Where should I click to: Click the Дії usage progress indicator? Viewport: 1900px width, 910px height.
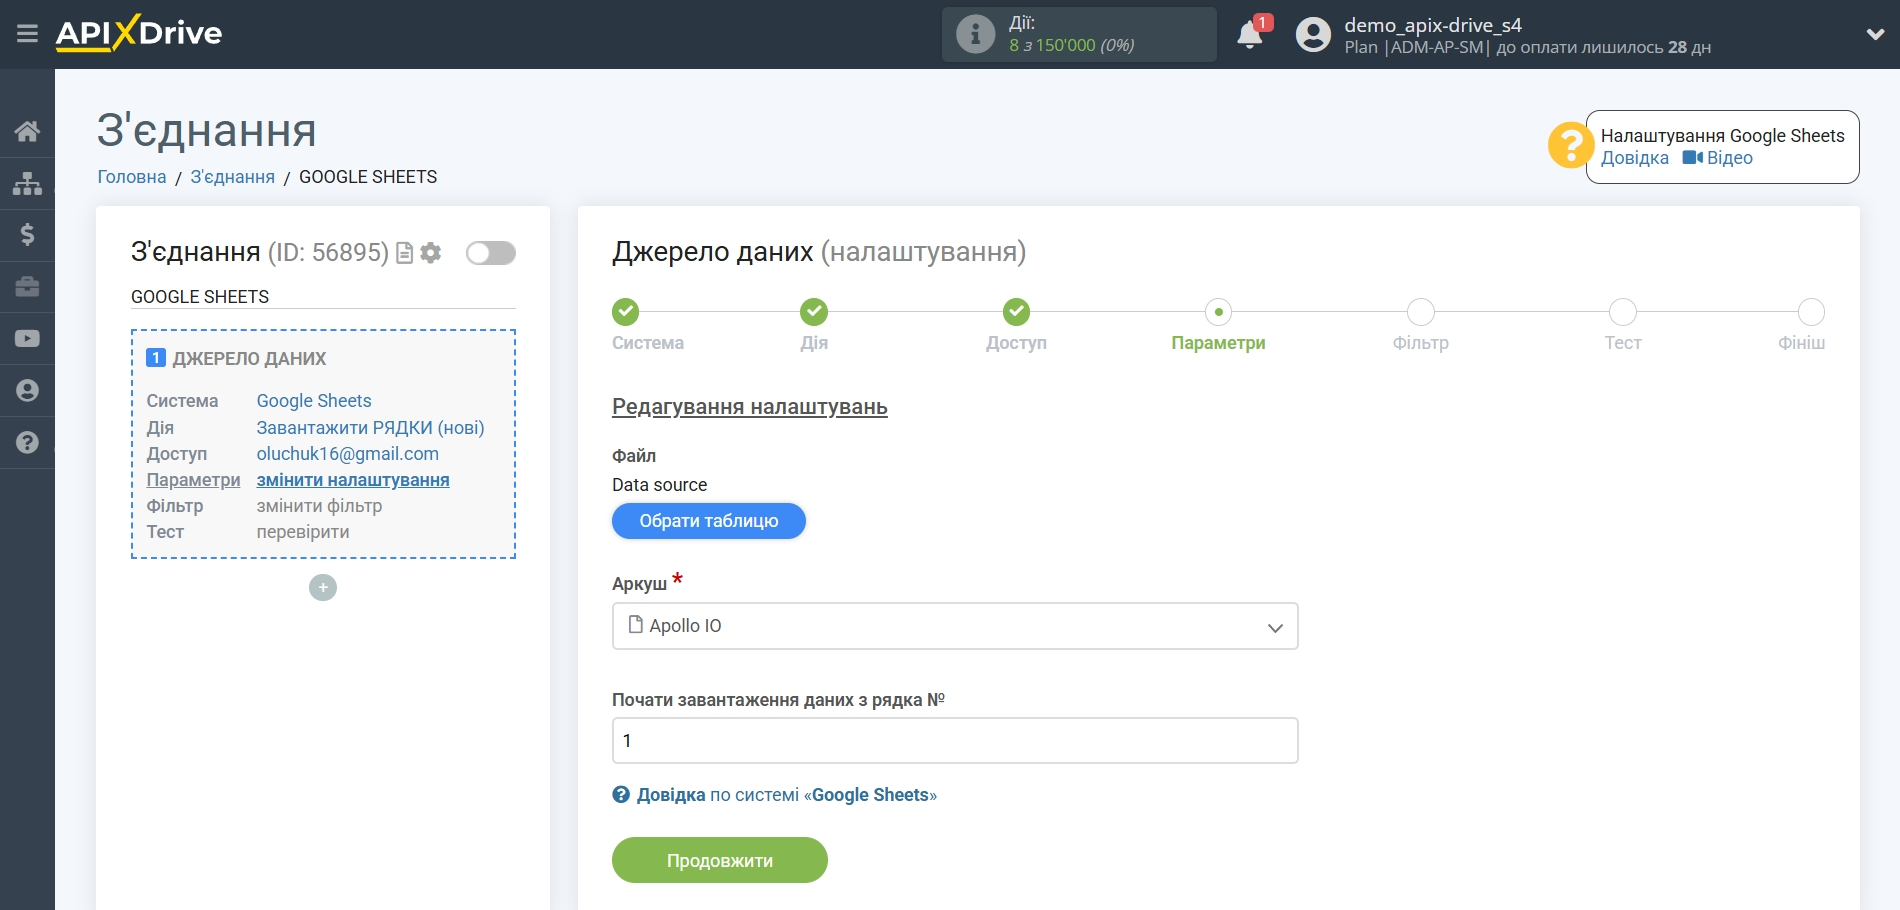pyautogui.click(x=1079, y=33)
